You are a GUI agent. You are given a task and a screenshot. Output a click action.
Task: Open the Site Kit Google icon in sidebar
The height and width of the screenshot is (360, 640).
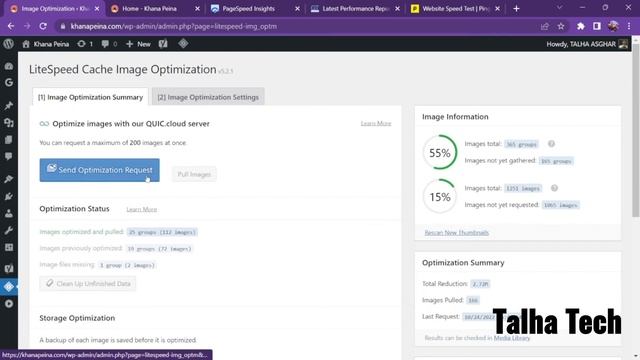pos(9,83)
